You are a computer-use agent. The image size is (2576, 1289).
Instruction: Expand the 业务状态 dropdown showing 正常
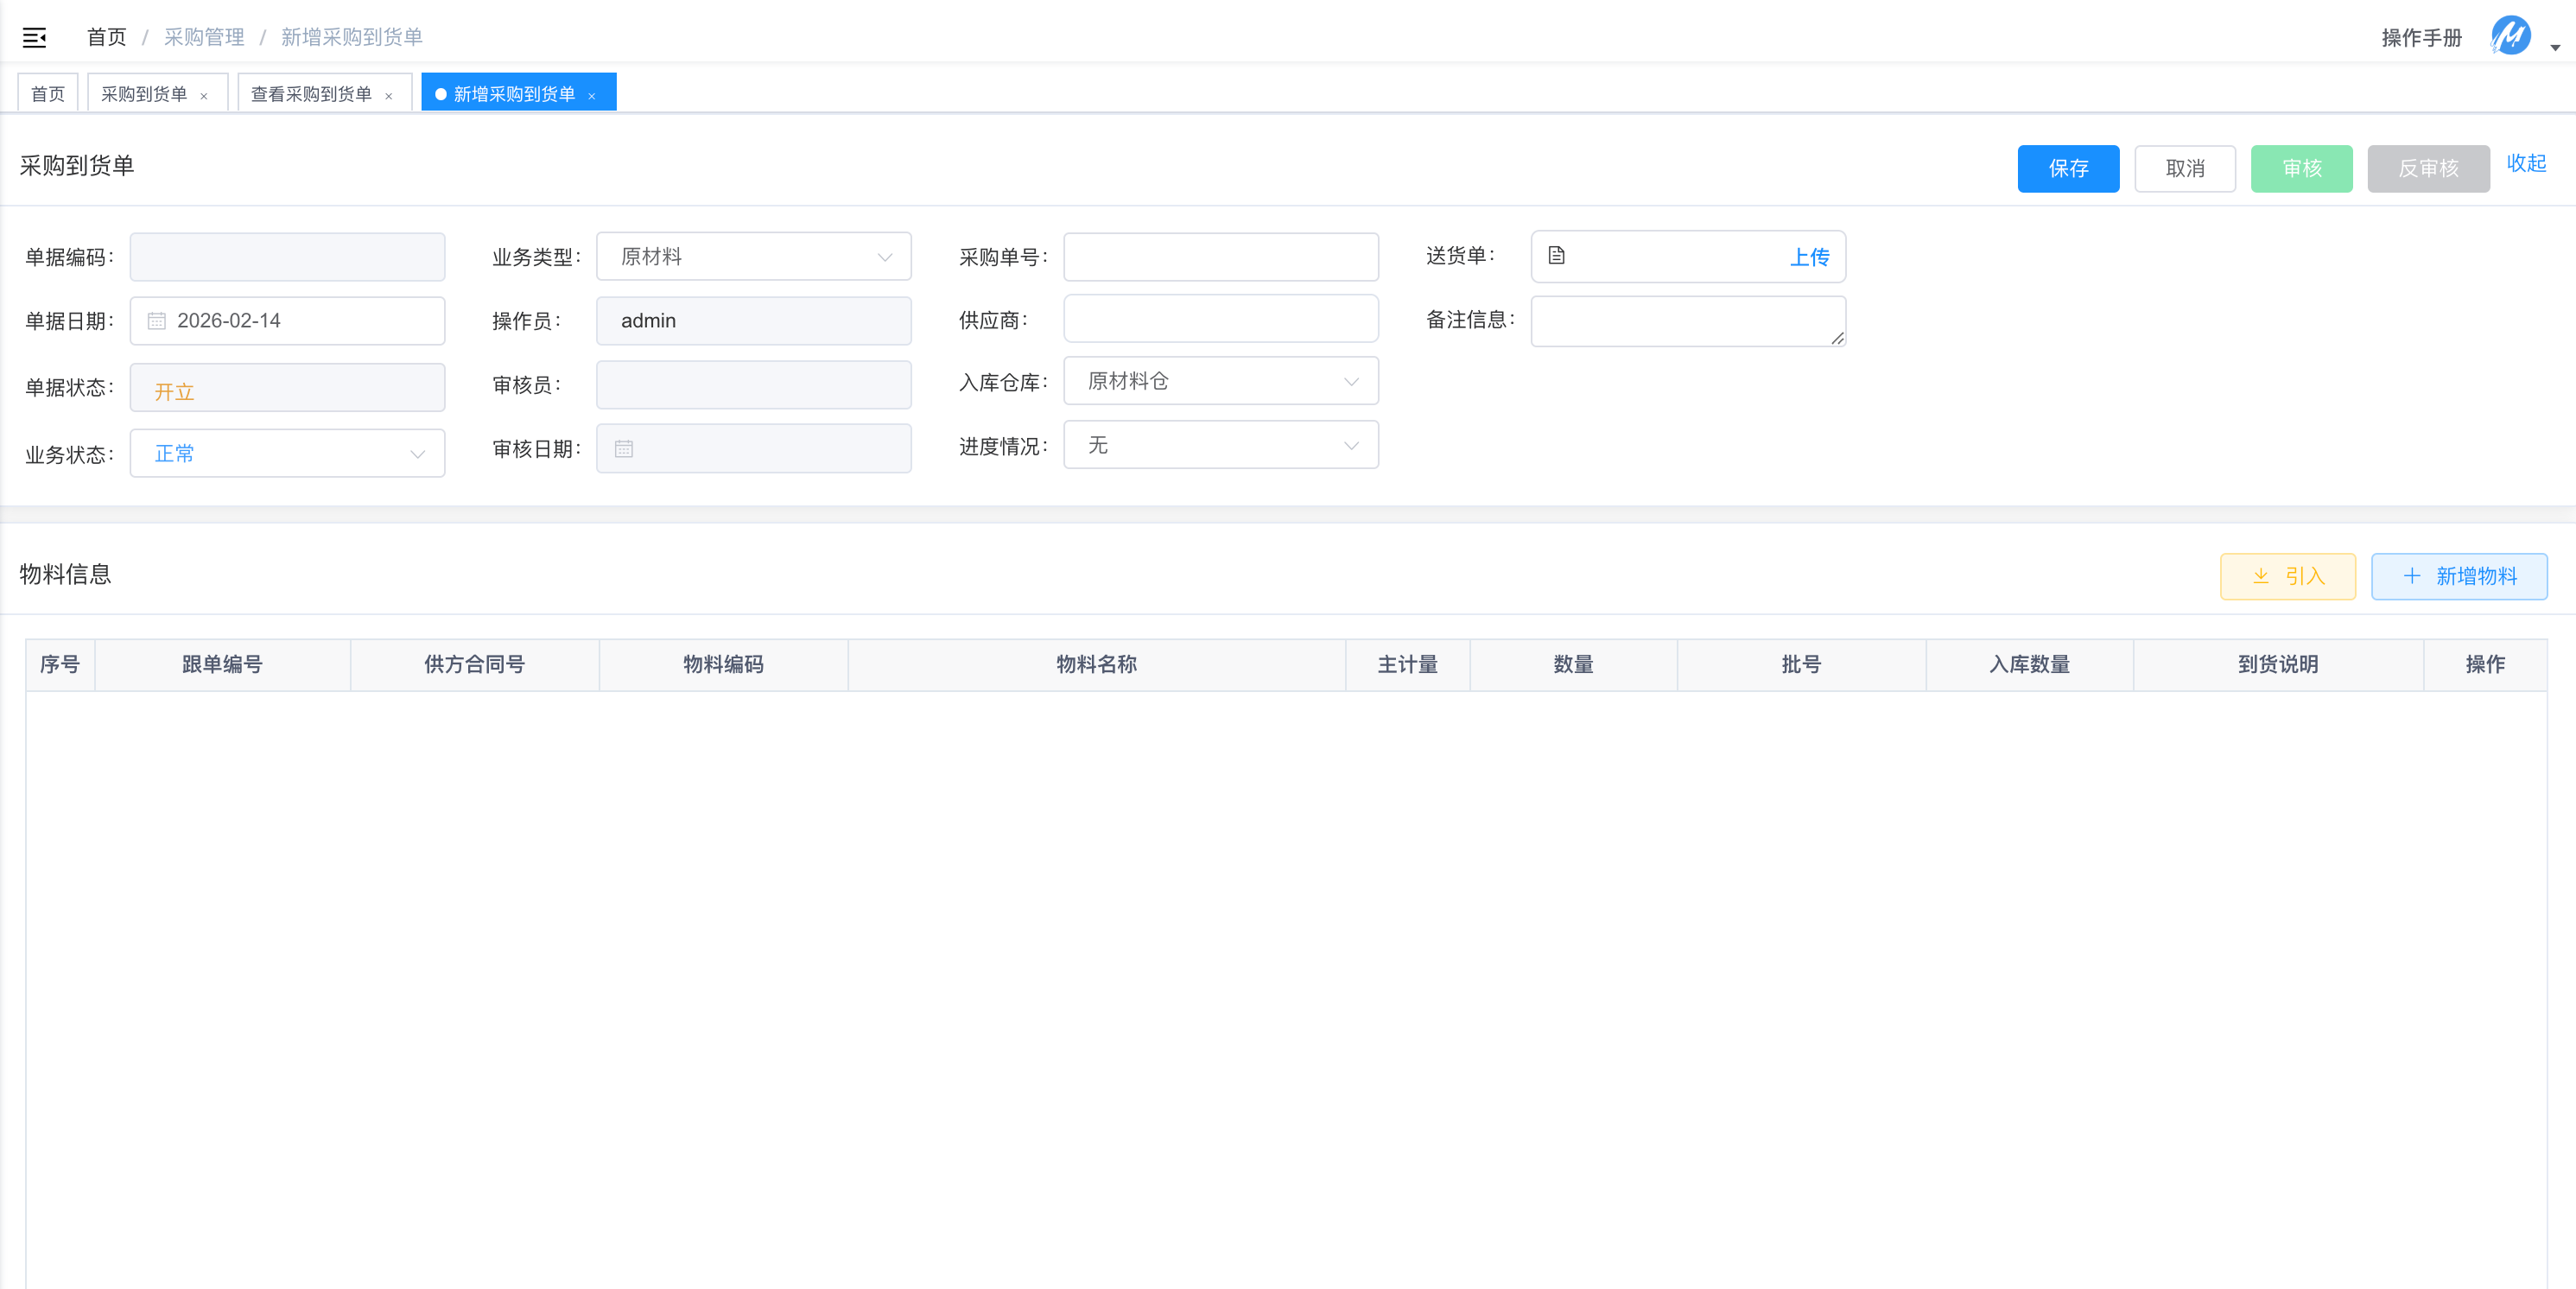(287, 454)
